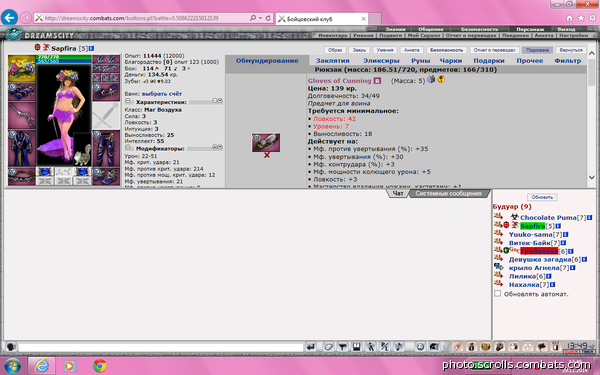Click the Обновить button
Image resolution: width=600 pixels, height=375 pixels.
(542, 197)
